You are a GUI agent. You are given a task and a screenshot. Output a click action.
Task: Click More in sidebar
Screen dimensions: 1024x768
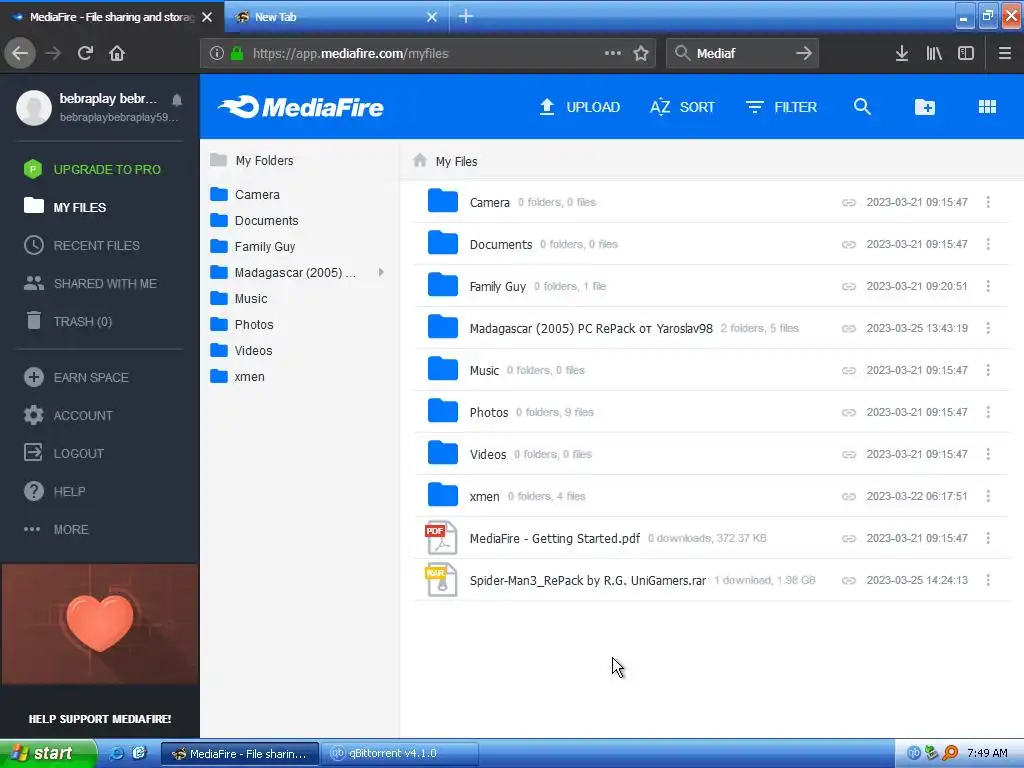(56, 530)
